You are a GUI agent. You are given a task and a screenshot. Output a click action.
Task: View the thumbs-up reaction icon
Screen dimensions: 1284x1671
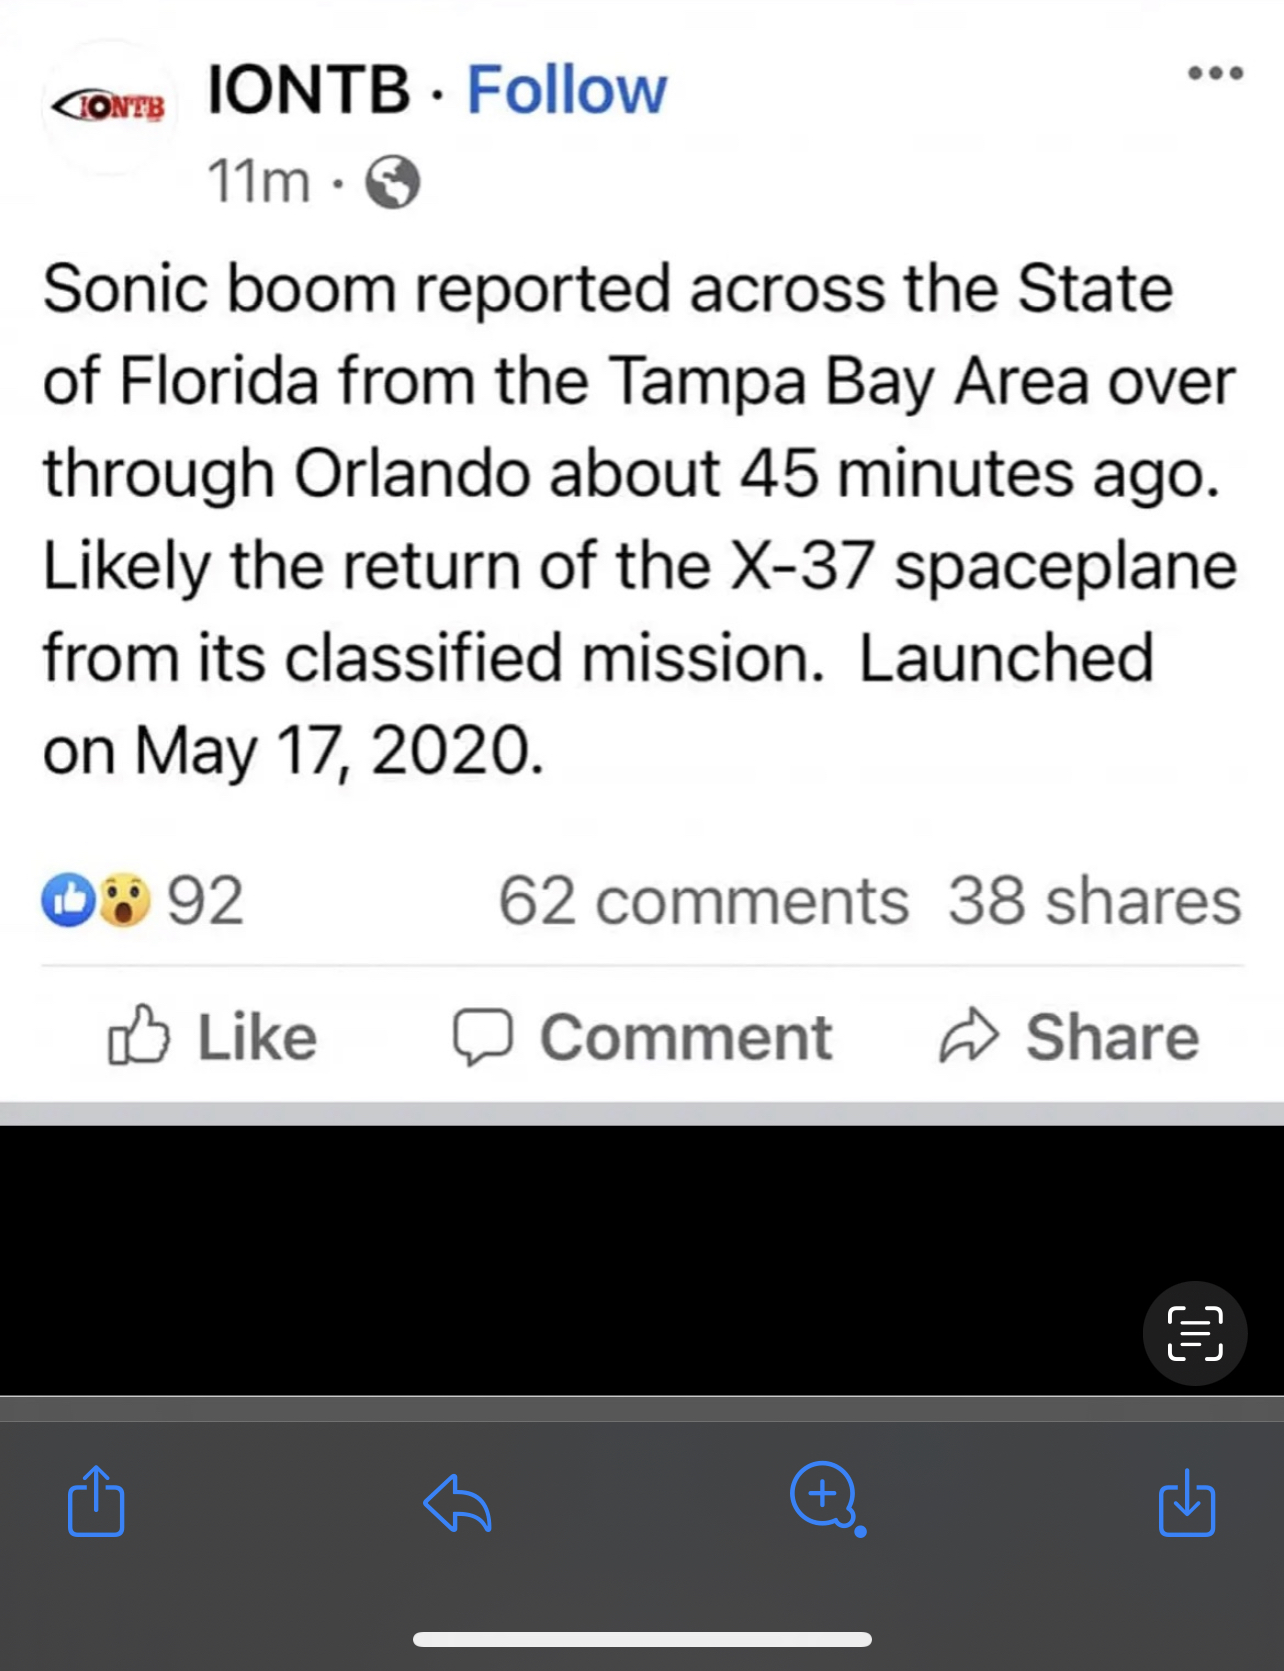[68, 900]
